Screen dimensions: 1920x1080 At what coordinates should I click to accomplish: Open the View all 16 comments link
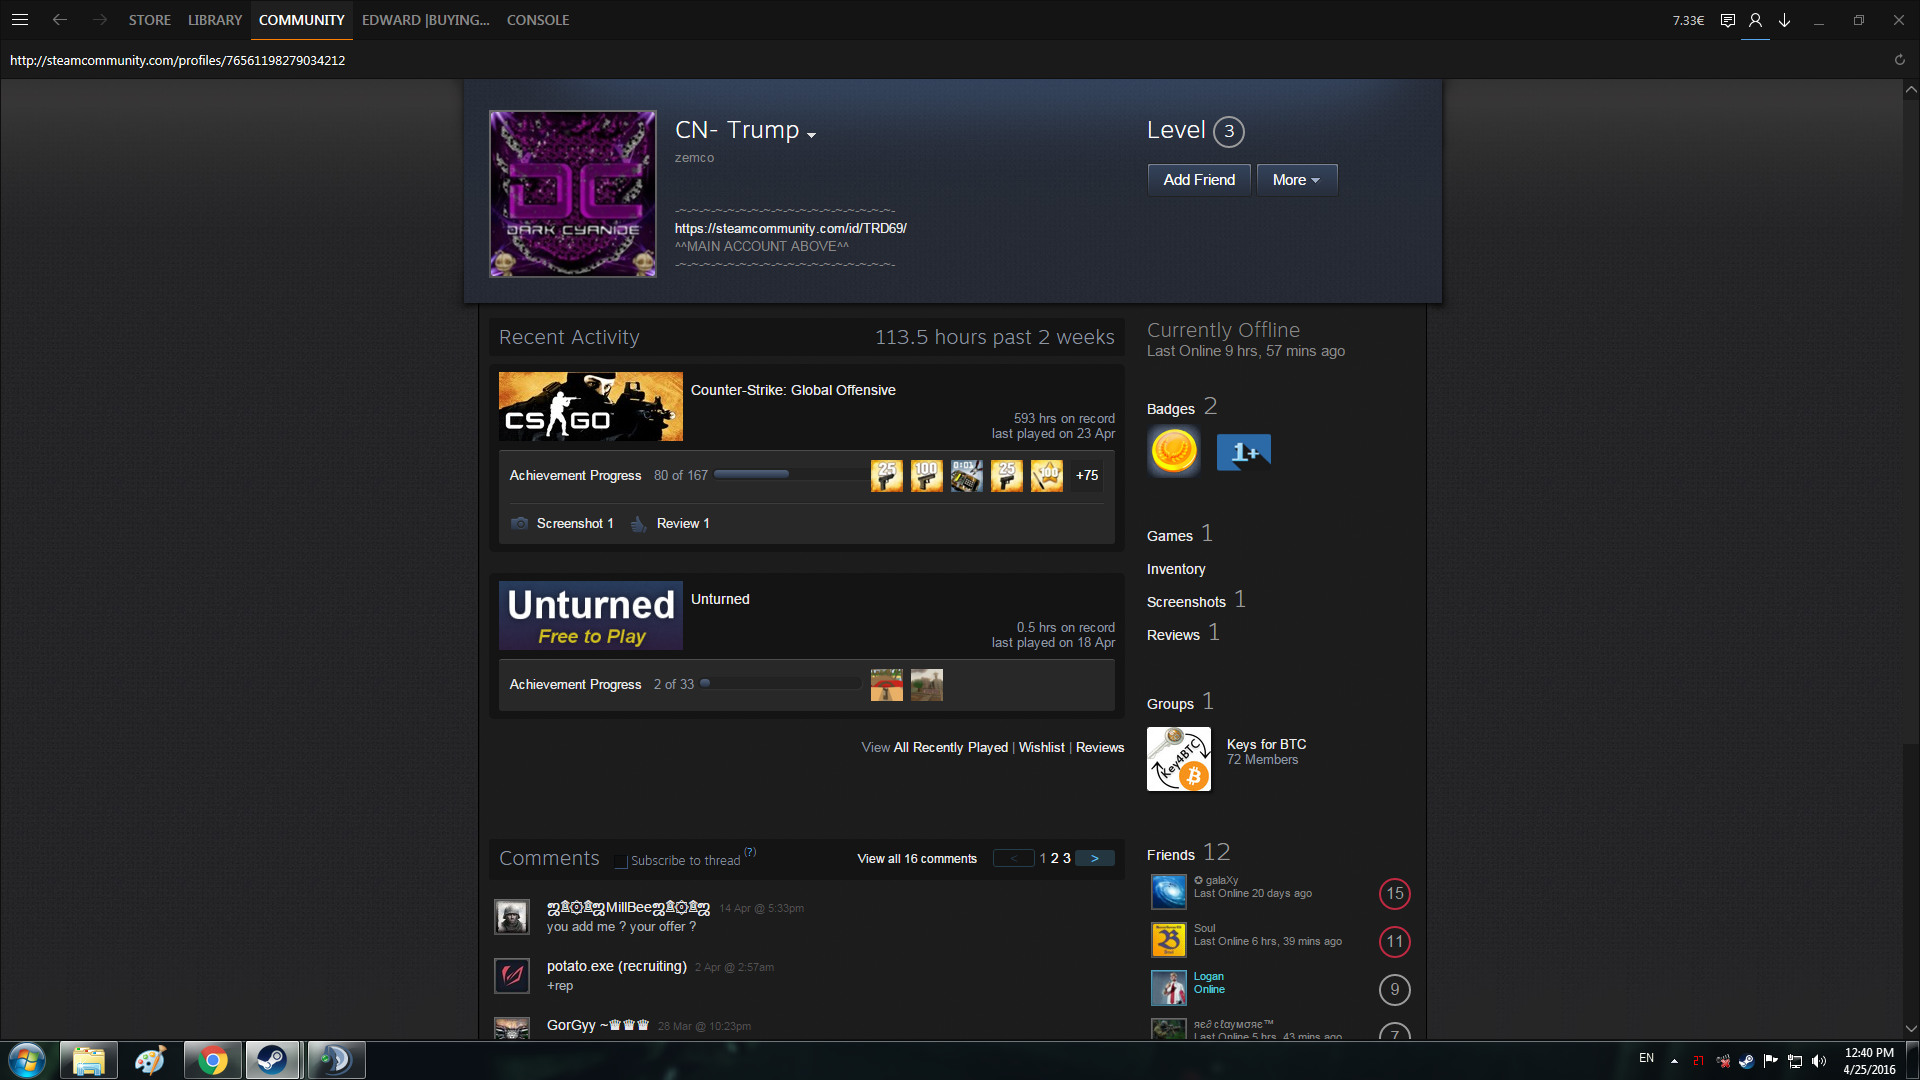coord(916,858)
